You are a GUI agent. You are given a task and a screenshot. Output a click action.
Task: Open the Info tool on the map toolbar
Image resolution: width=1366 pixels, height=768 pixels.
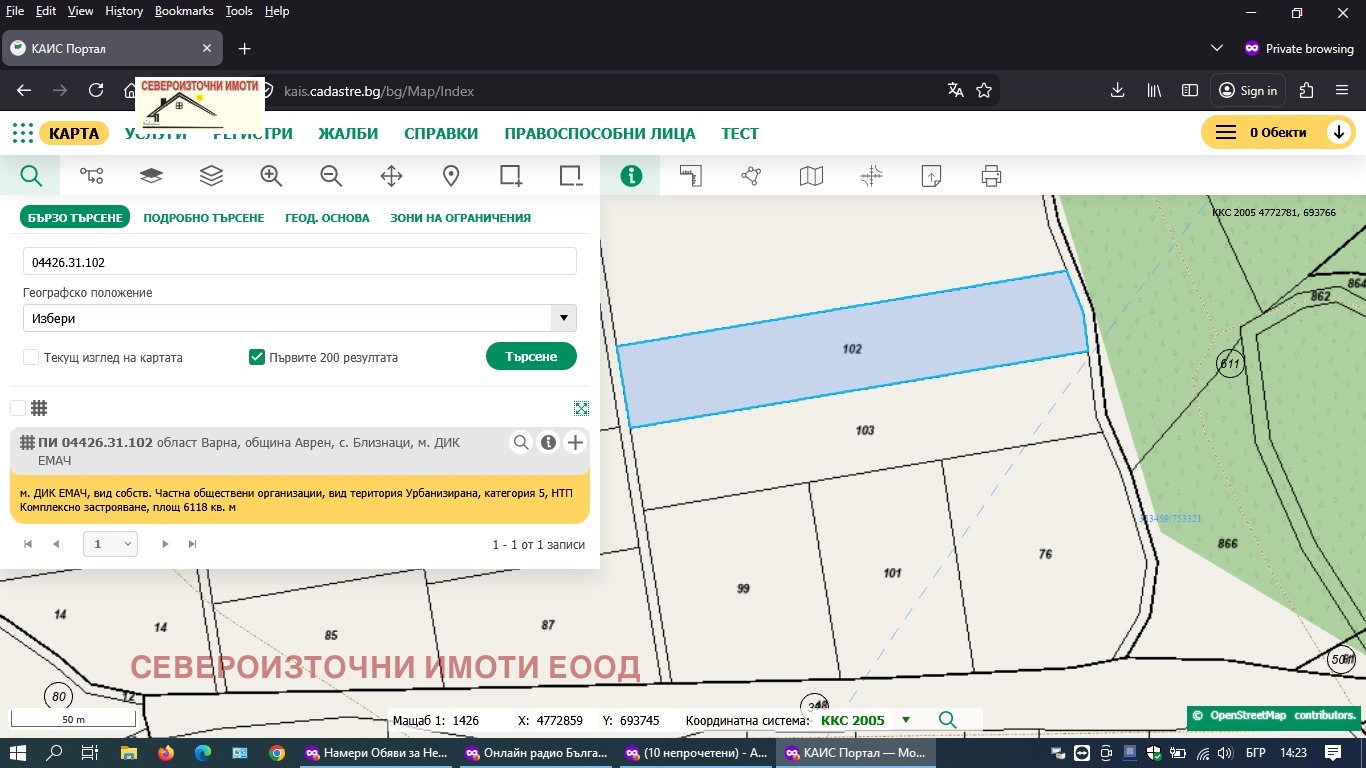click(631, 175)
